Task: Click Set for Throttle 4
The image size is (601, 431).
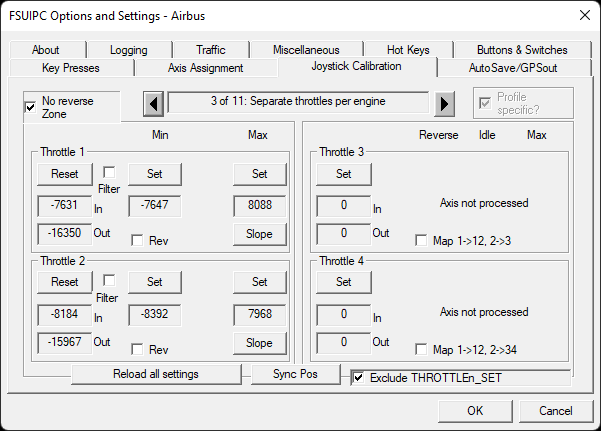Action: (343, 282)
